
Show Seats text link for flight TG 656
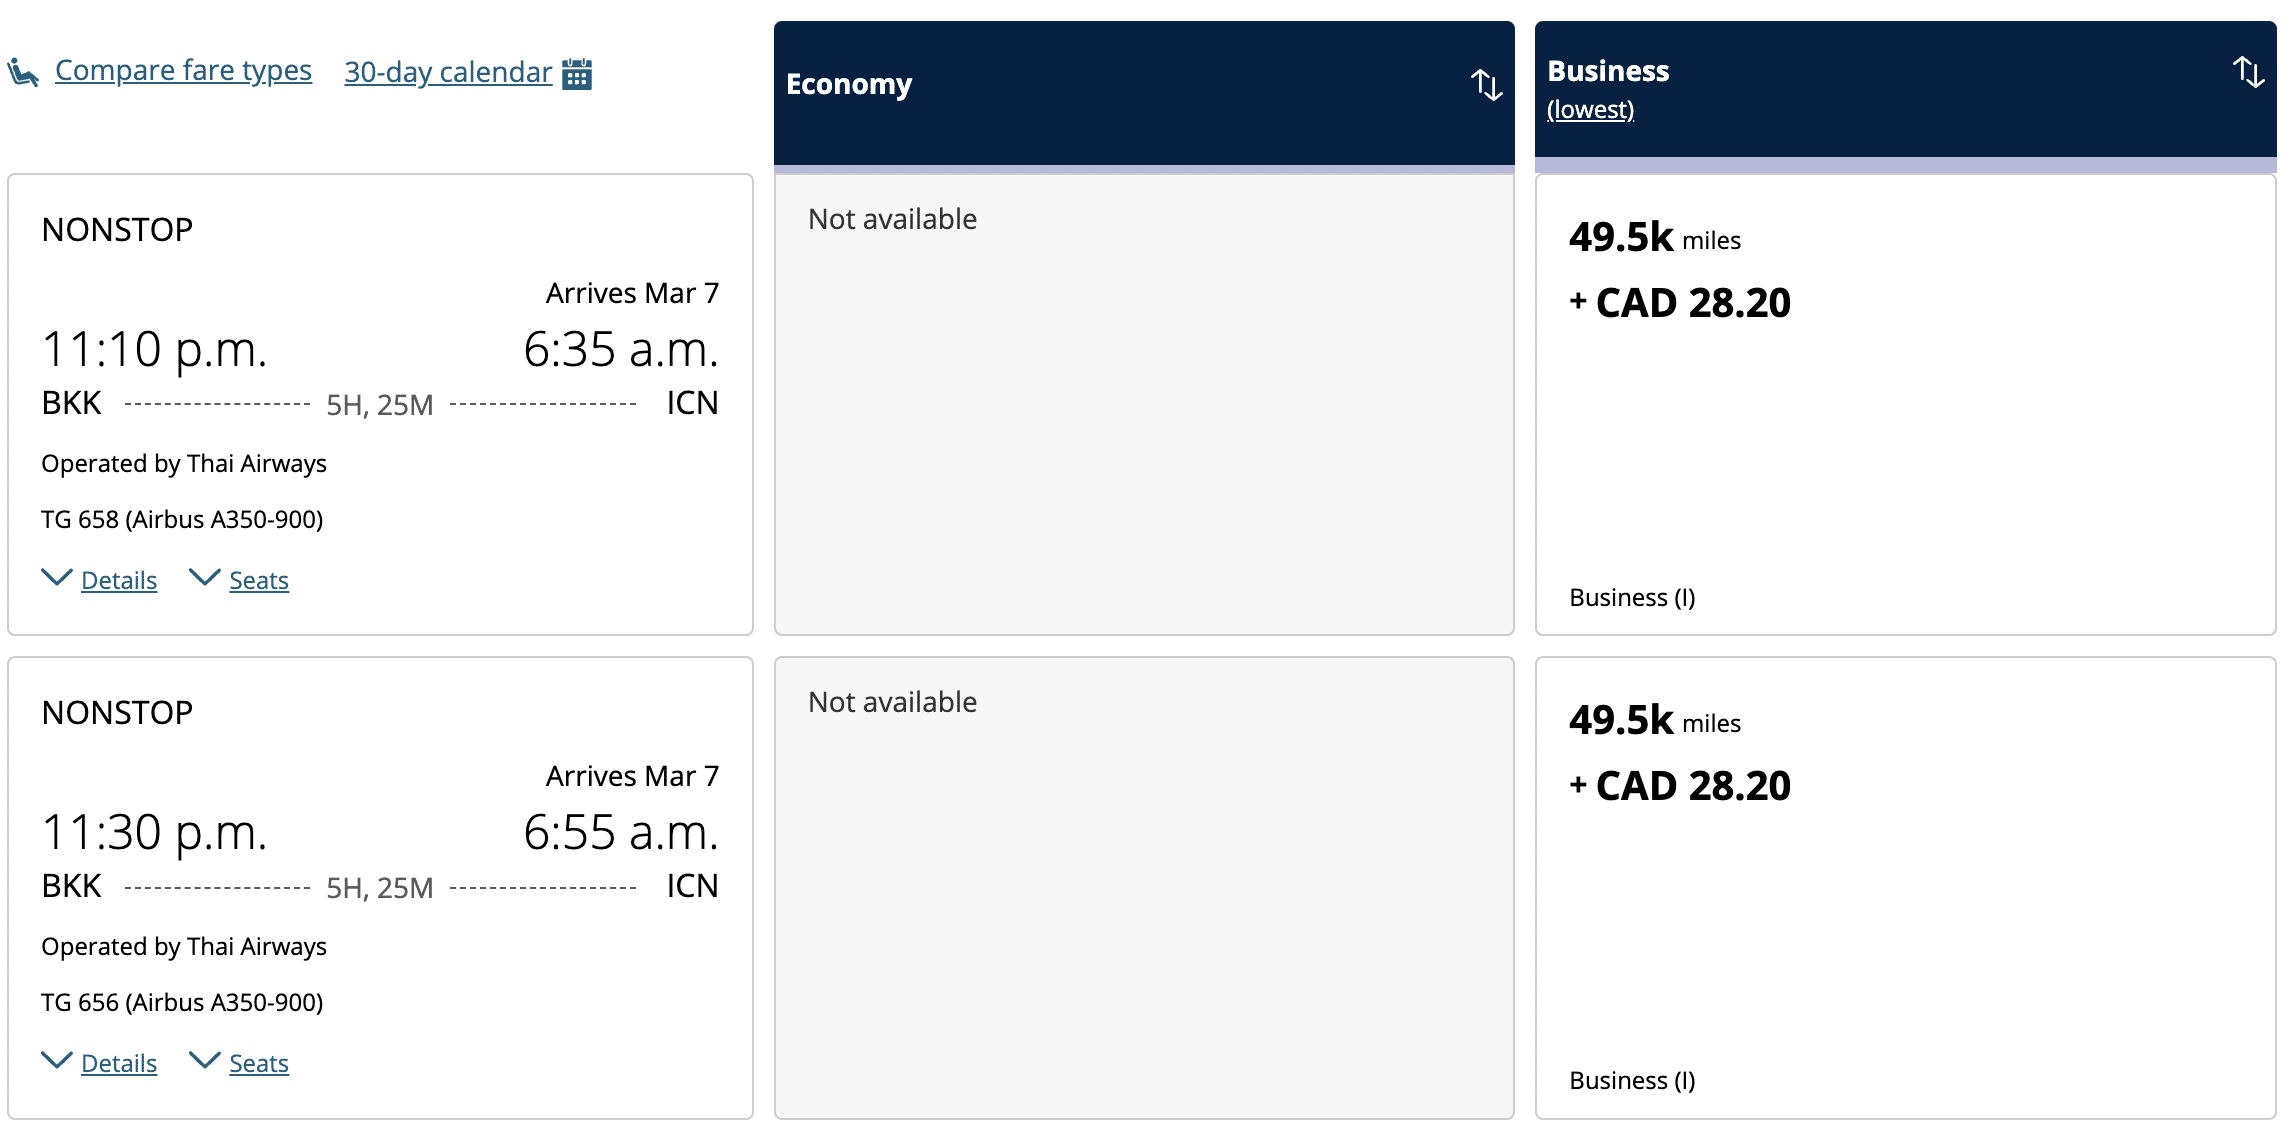tap(259, 1064)
